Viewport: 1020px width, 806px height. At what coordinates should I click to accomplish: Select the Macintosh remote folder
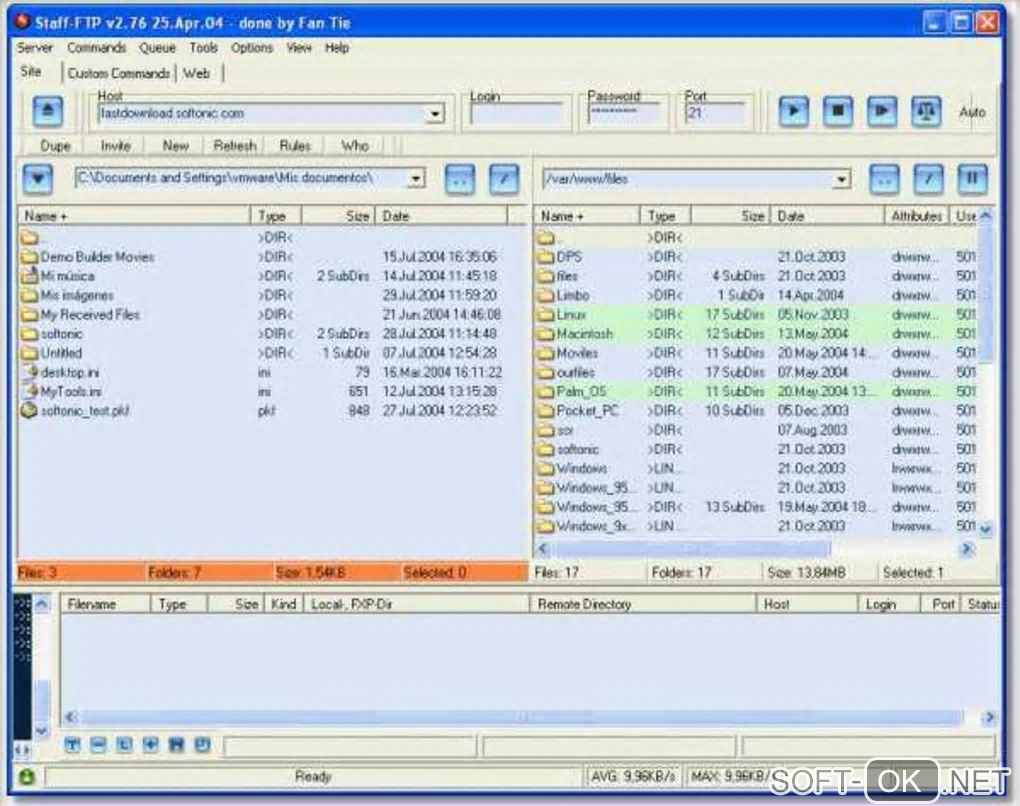584,334
